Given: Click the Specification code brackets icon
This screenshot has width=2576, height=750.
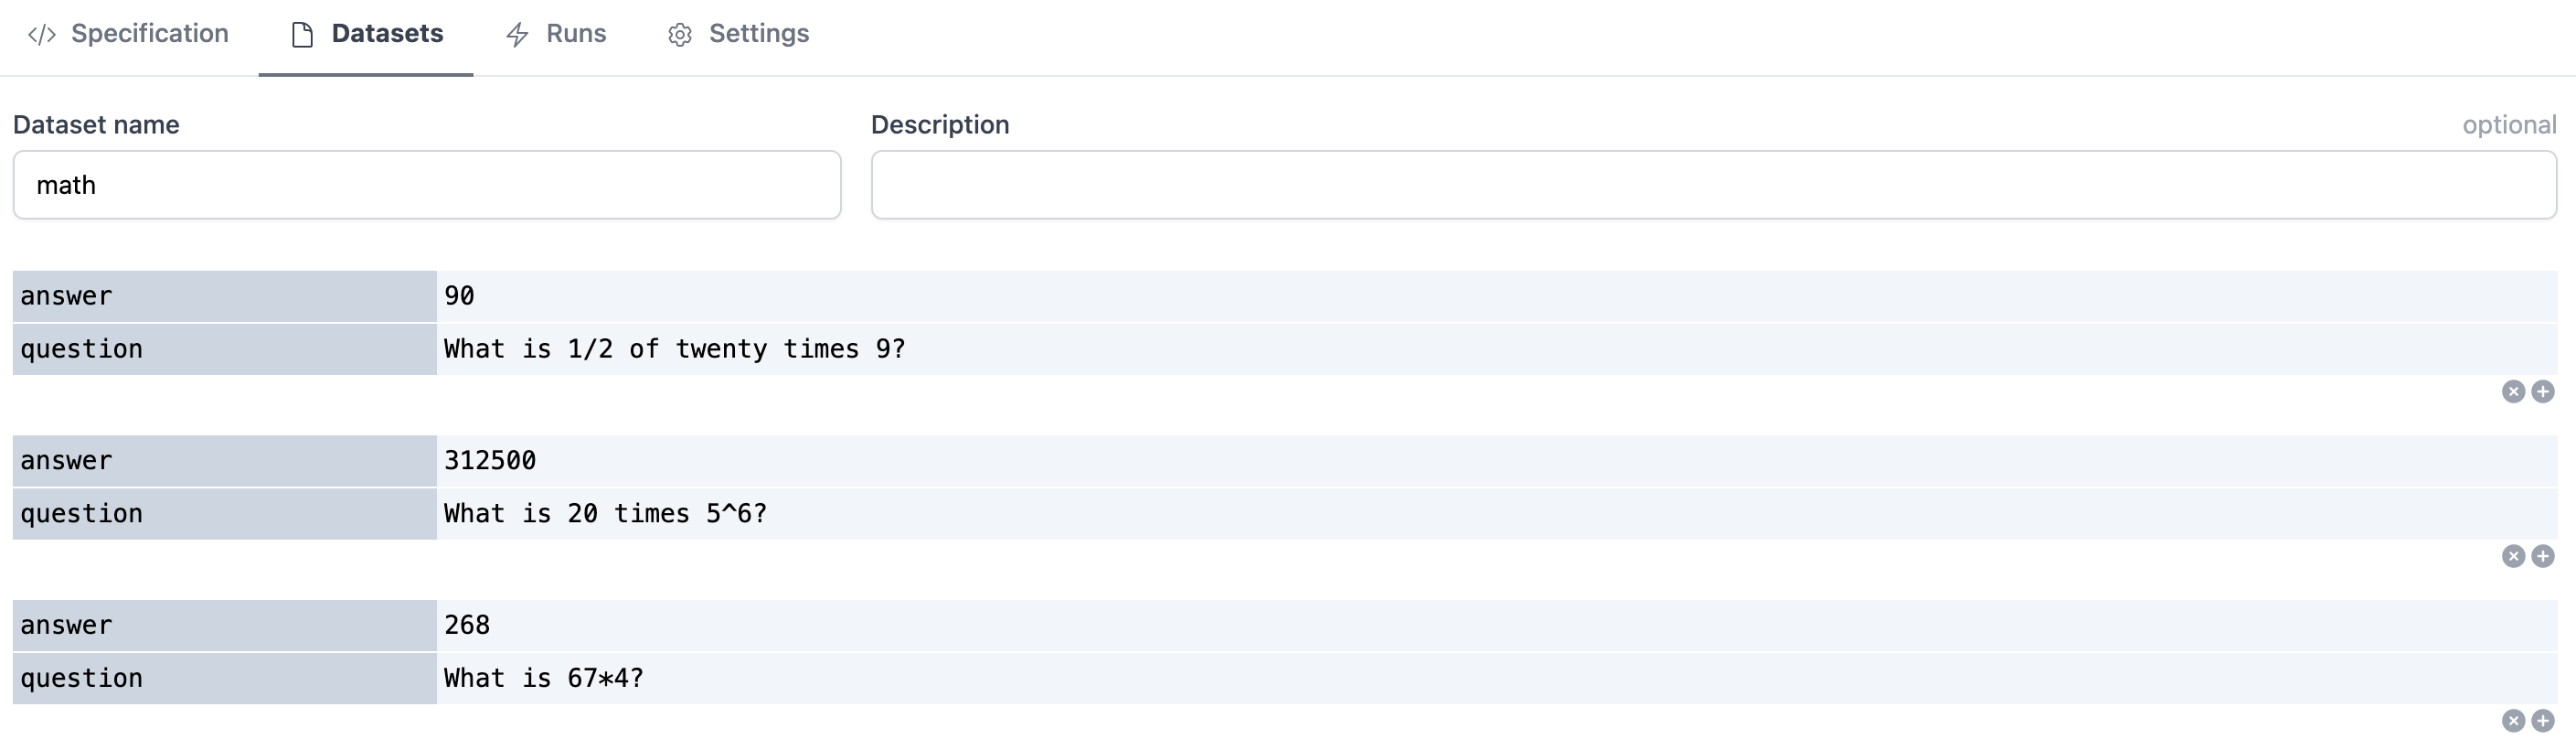Looking at the screenshot, I should tap(42, 35).
